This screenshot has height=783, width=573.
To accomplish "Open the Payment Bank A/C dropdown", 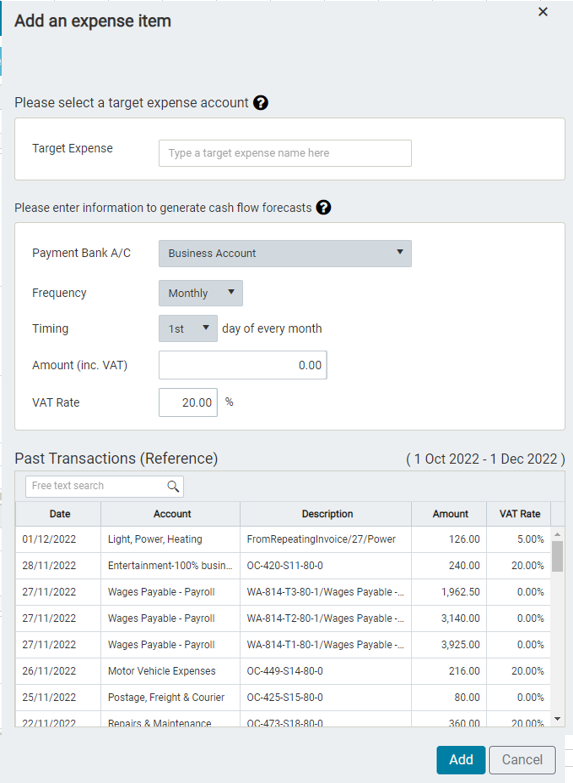I will 285,254.
